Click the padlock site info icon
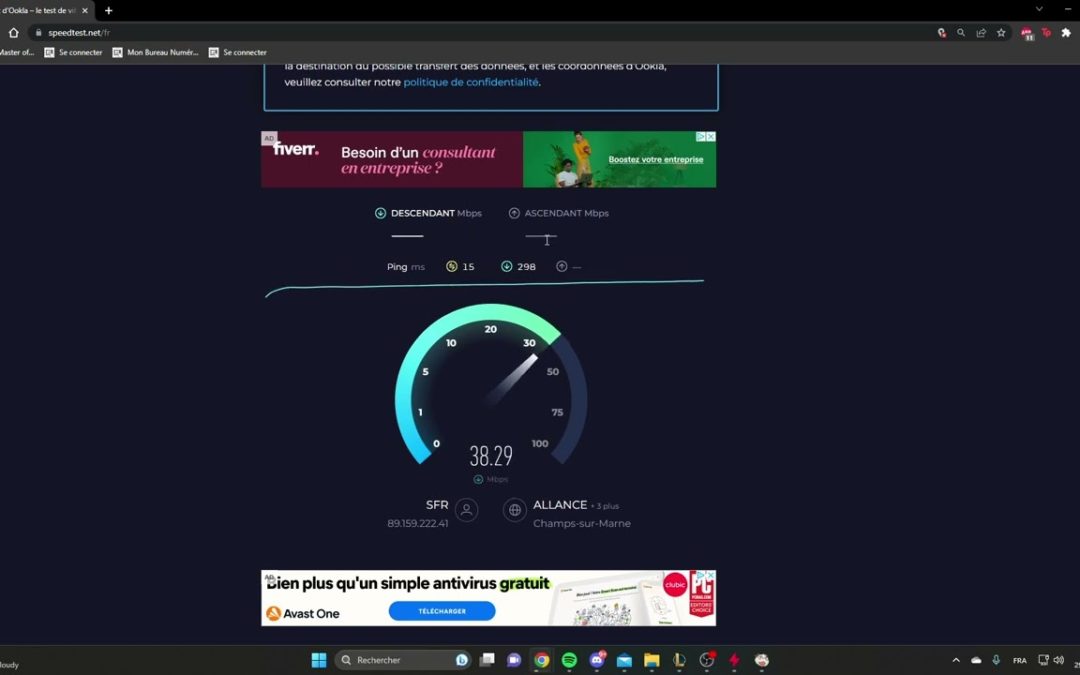 [39, 32]
